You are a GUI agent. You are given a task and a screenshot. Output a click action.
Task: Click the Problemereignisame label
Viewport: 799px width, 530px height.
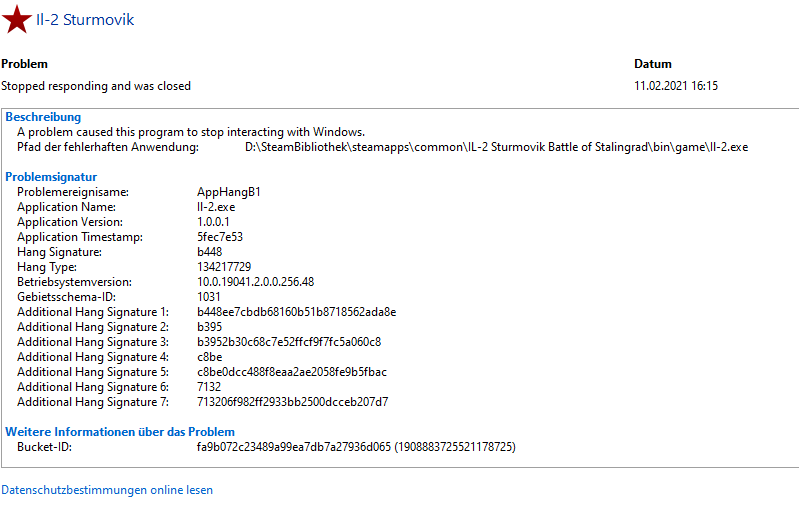click(x=73, y=192)
